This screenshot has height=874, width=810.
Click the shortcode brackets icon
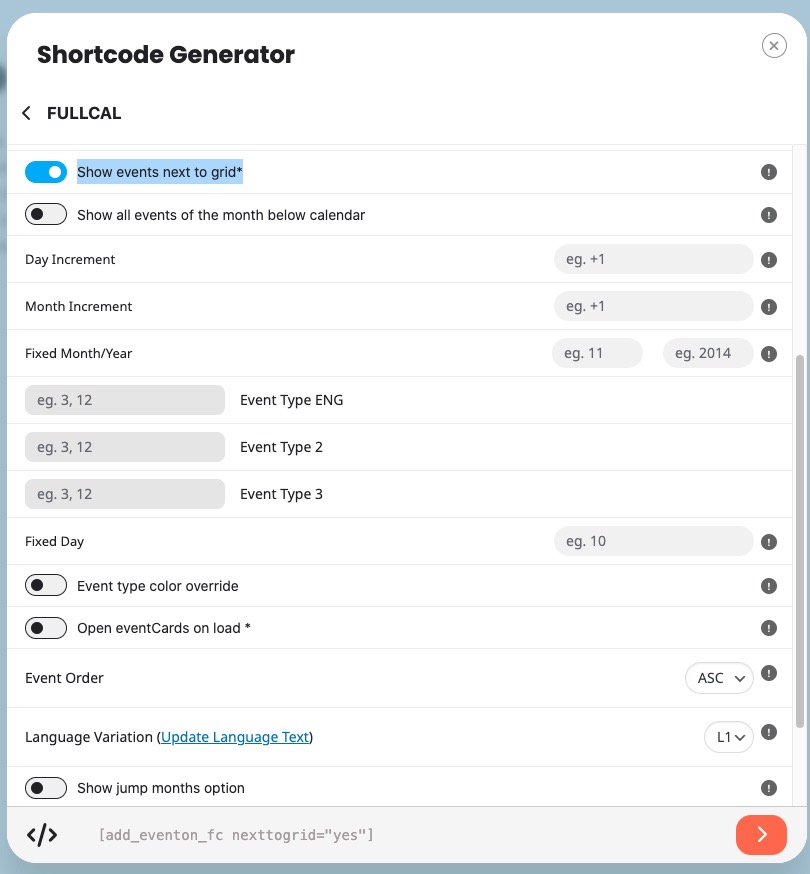42,835
